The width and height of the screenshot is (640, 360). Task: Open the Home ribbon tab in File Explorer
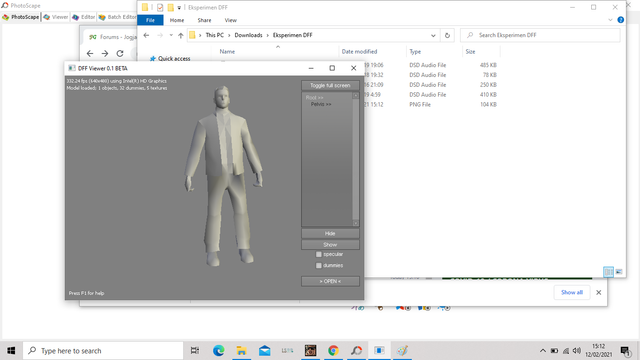(x=177, y=20)
